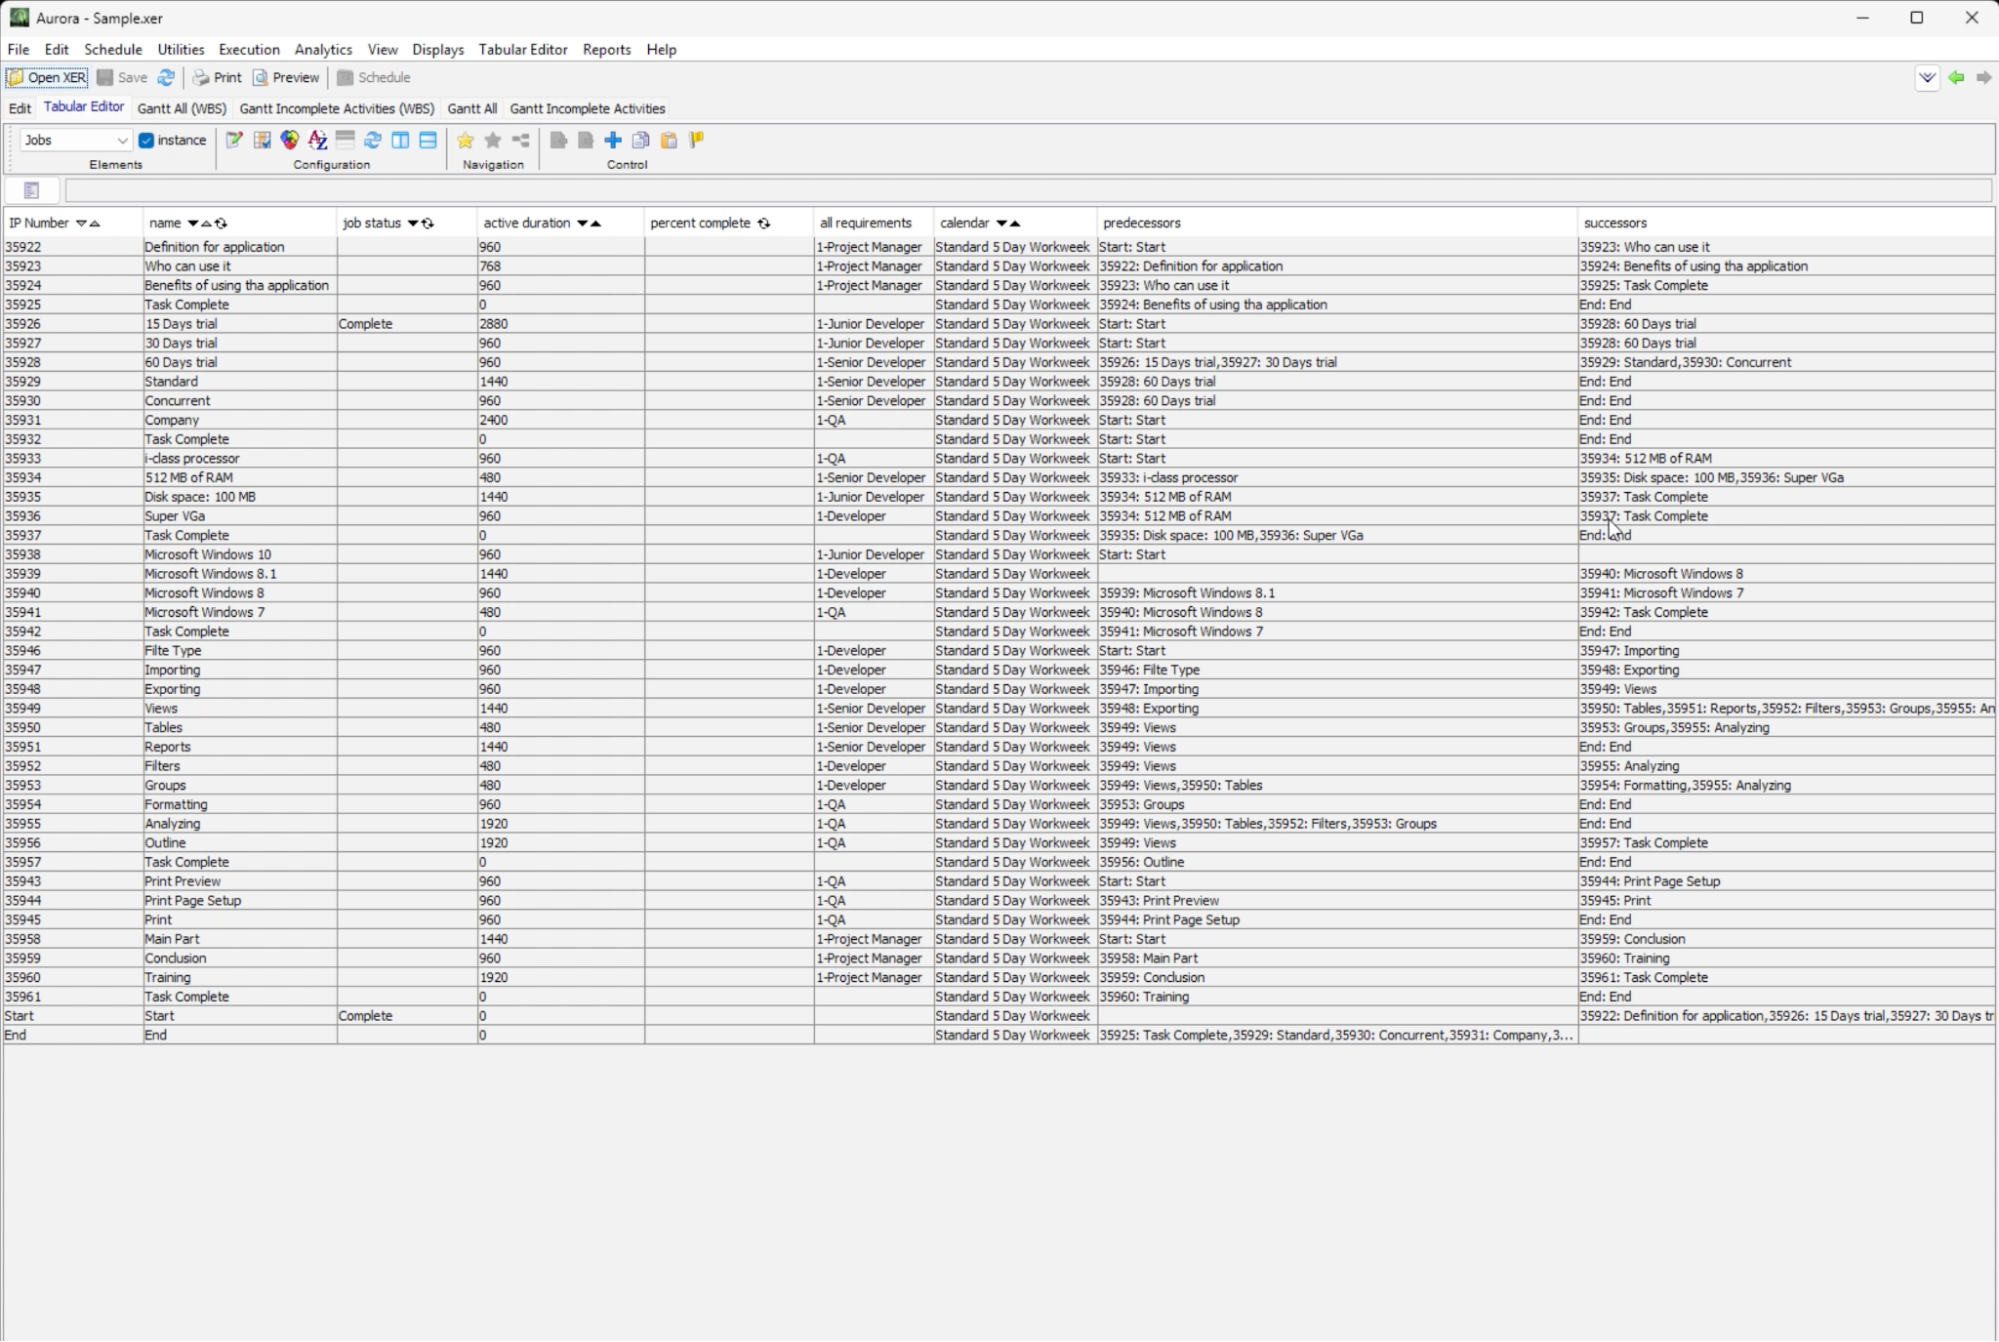The width and height of the screenshot is (1999, 1342).
Task: Switch to Gantt All (WBS) tab
Action: pos(182,108)
